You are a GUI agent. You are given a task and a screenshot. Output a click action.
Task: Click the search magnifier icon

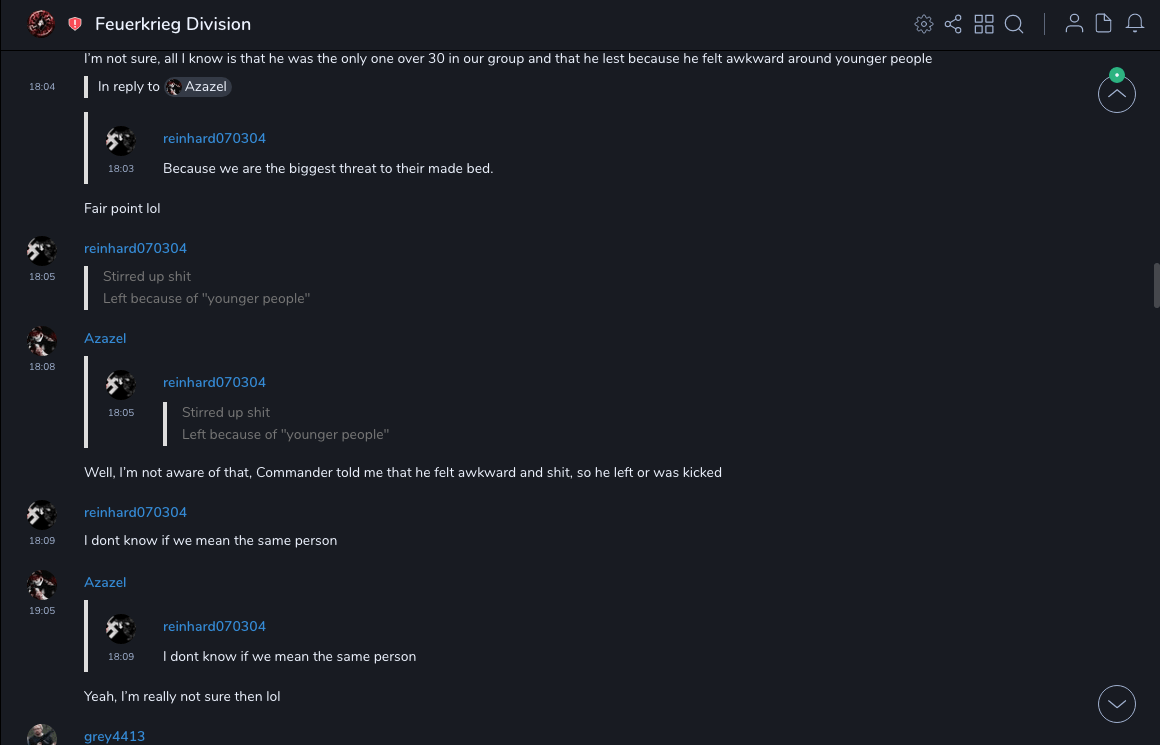tap(1014, 24)
